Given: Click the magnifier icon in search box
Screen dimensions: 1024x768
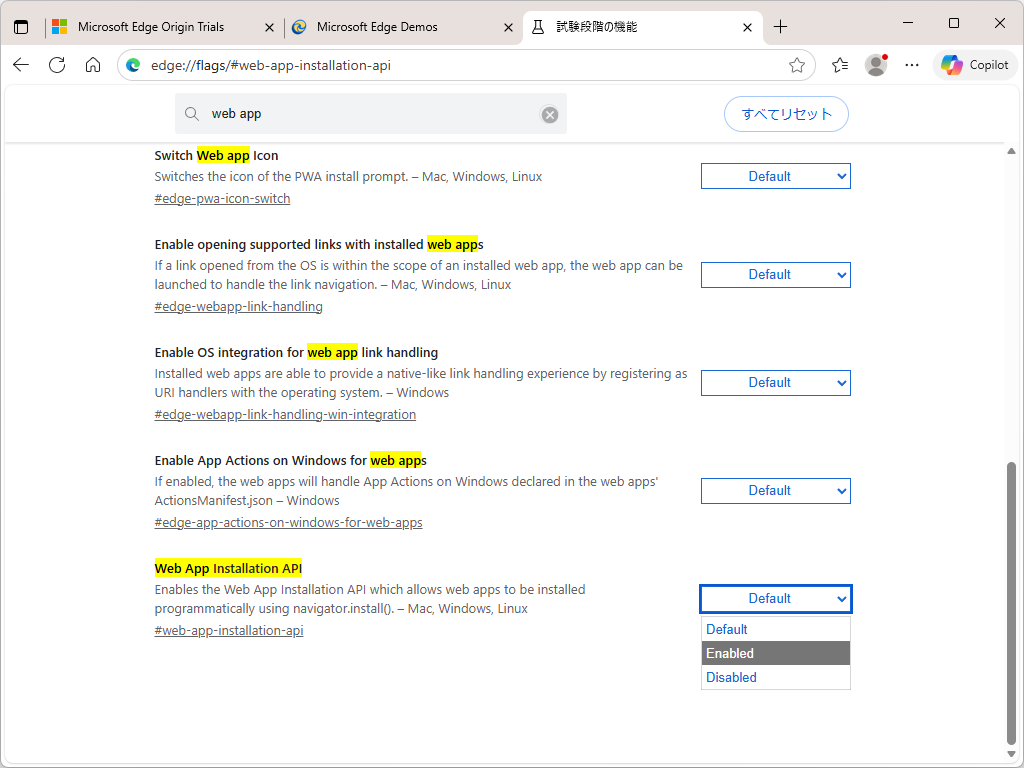Looking at the screenshot, I should tap(192, 114).
